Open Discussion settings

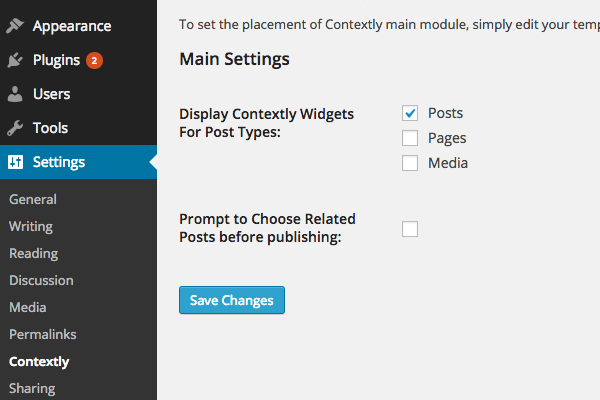click(41, 281)
